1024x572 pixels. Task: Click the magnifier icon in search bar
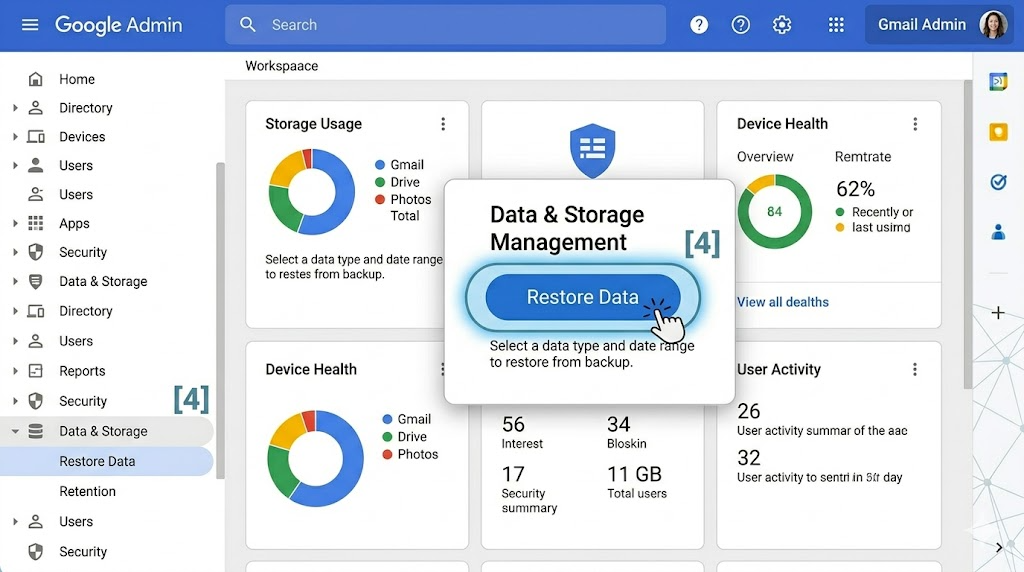pos(248,25)
